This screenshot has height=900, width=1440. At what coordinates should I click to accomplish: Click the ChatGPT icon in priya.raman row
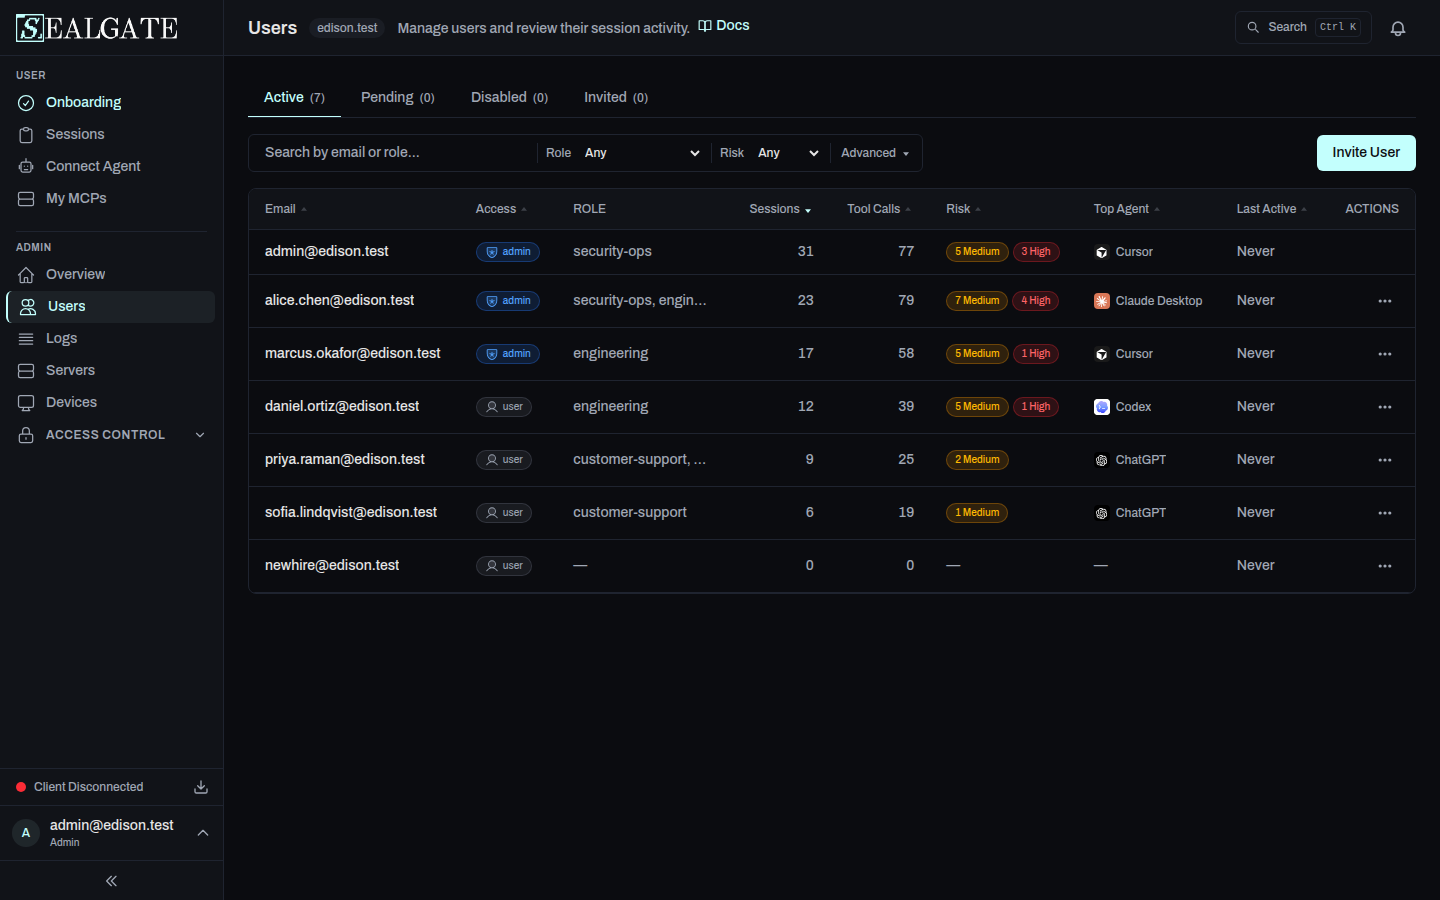click(1102, 460)
